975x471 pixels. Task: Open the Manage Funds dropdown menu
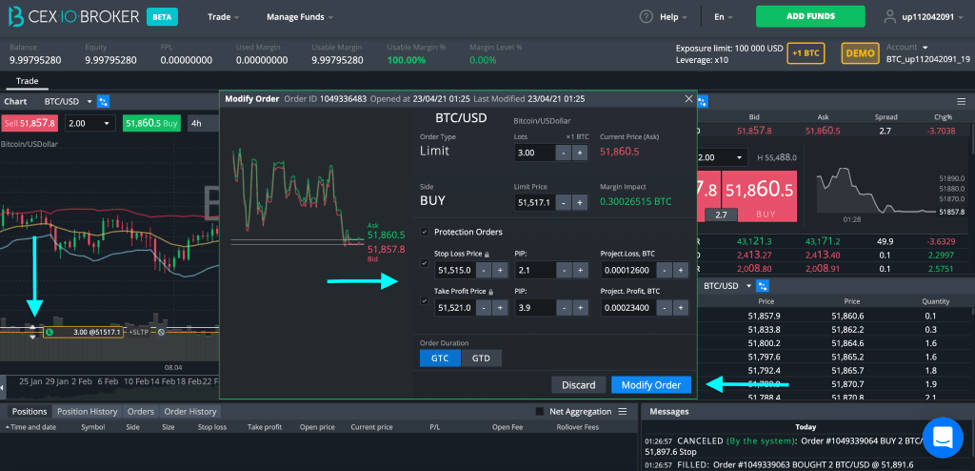point(300,17)
